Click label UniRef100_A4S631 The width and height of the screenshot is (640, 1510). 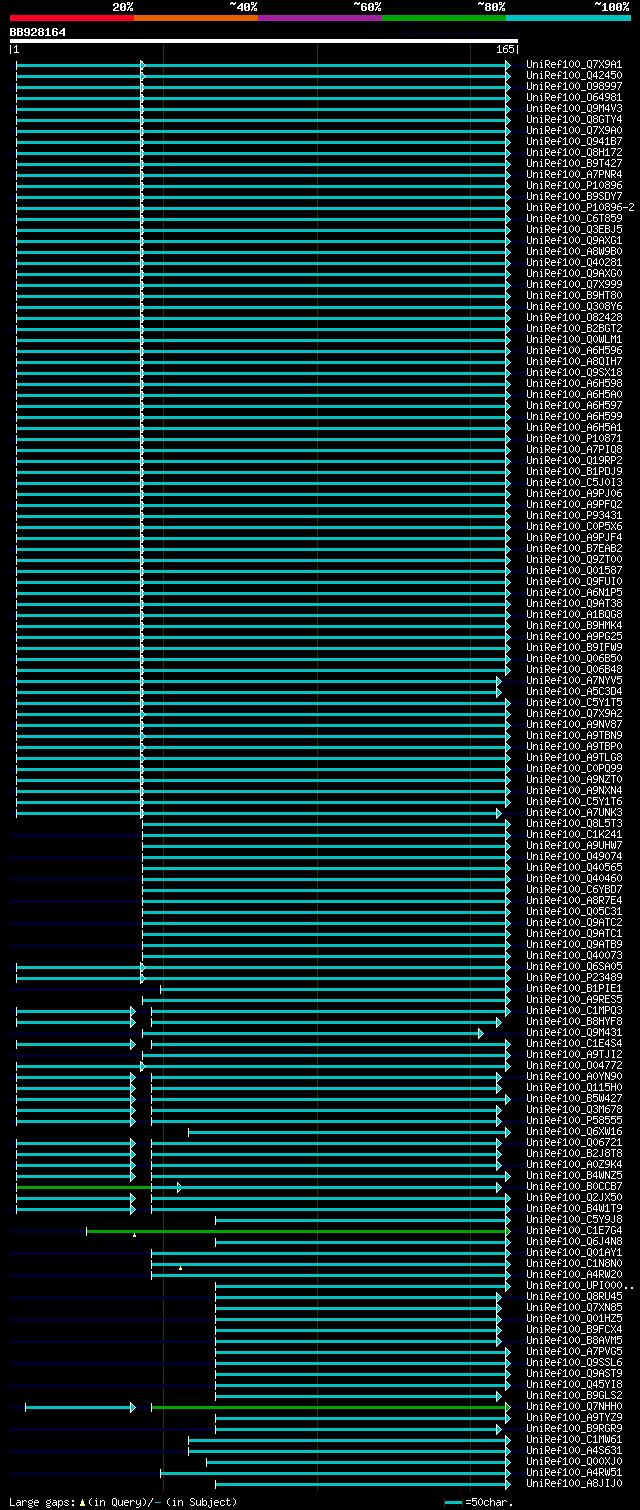click(x=574, y=1451)
